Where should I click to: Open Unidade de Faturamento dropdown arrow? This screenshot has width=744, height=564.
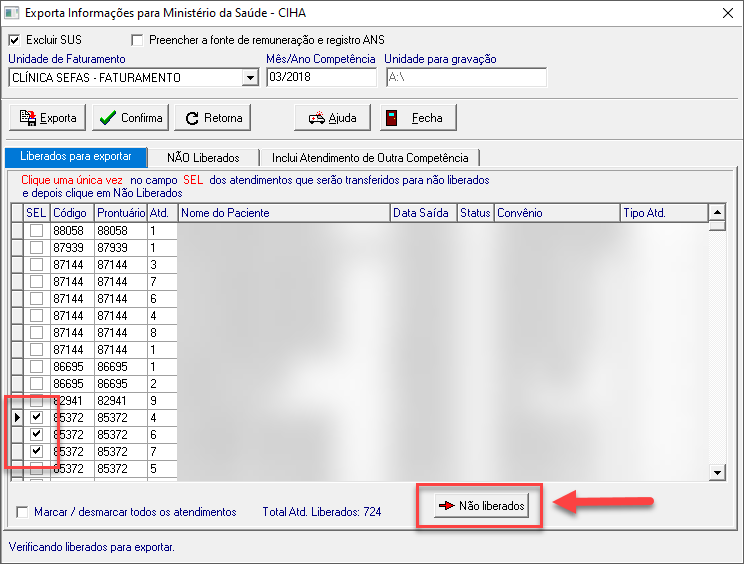[250, 77]
